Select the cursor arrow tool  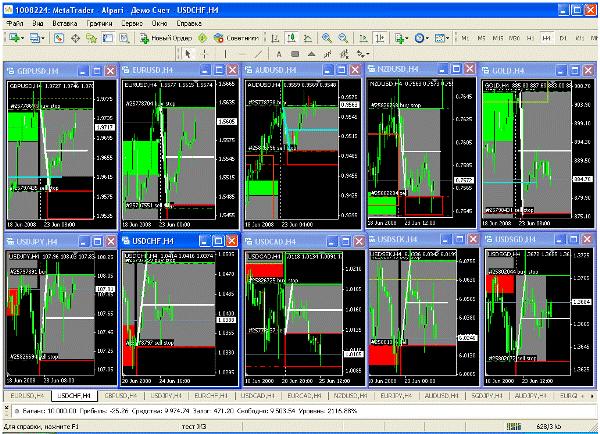(188, 54)
